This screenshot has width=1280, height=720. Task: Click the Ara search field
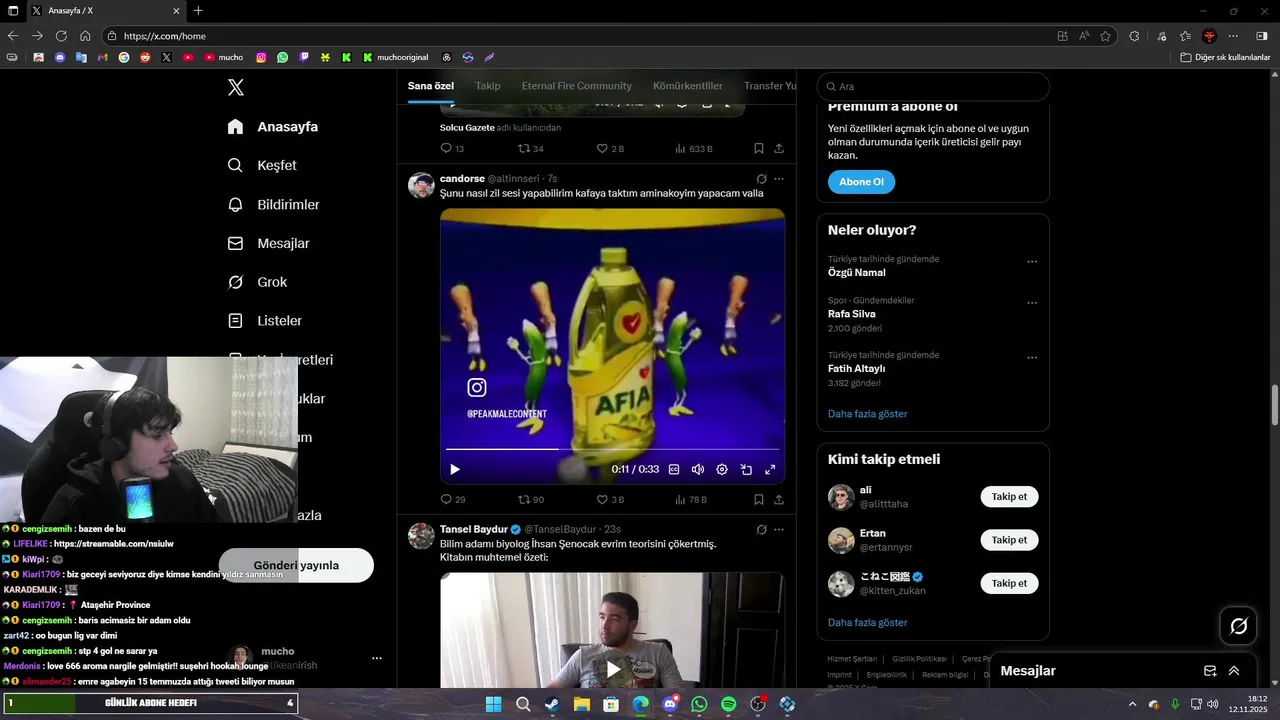[933, 87]
